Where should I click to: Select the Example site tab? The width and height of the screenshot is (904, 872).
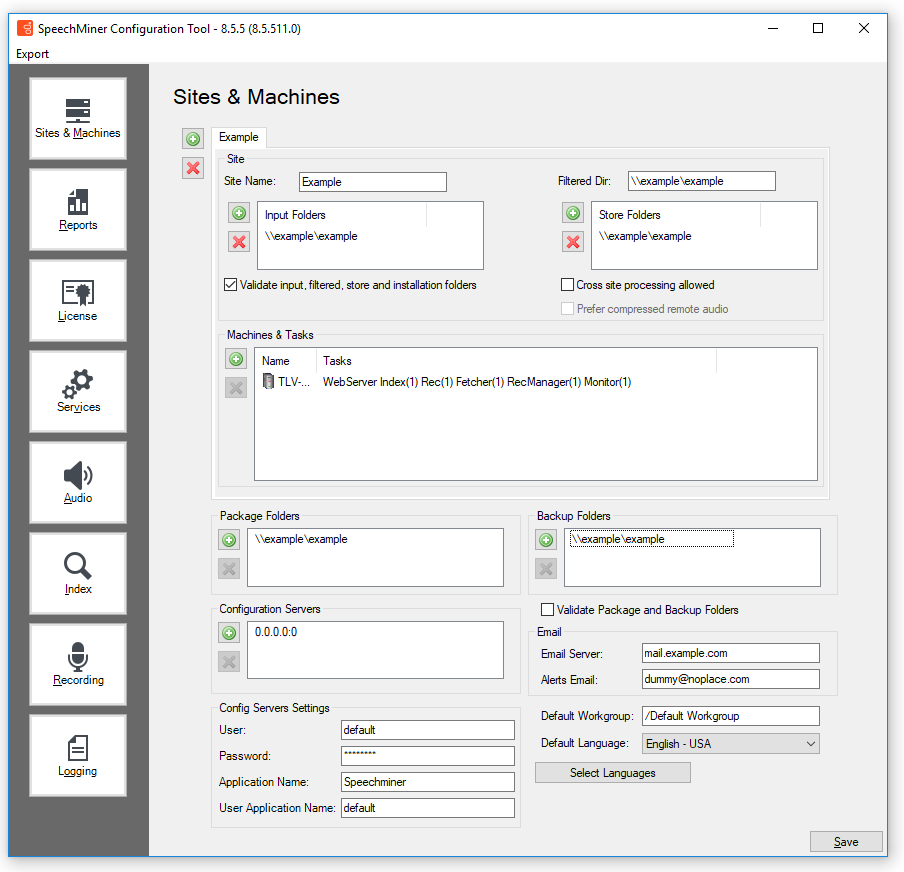click(x=238, y=137)
